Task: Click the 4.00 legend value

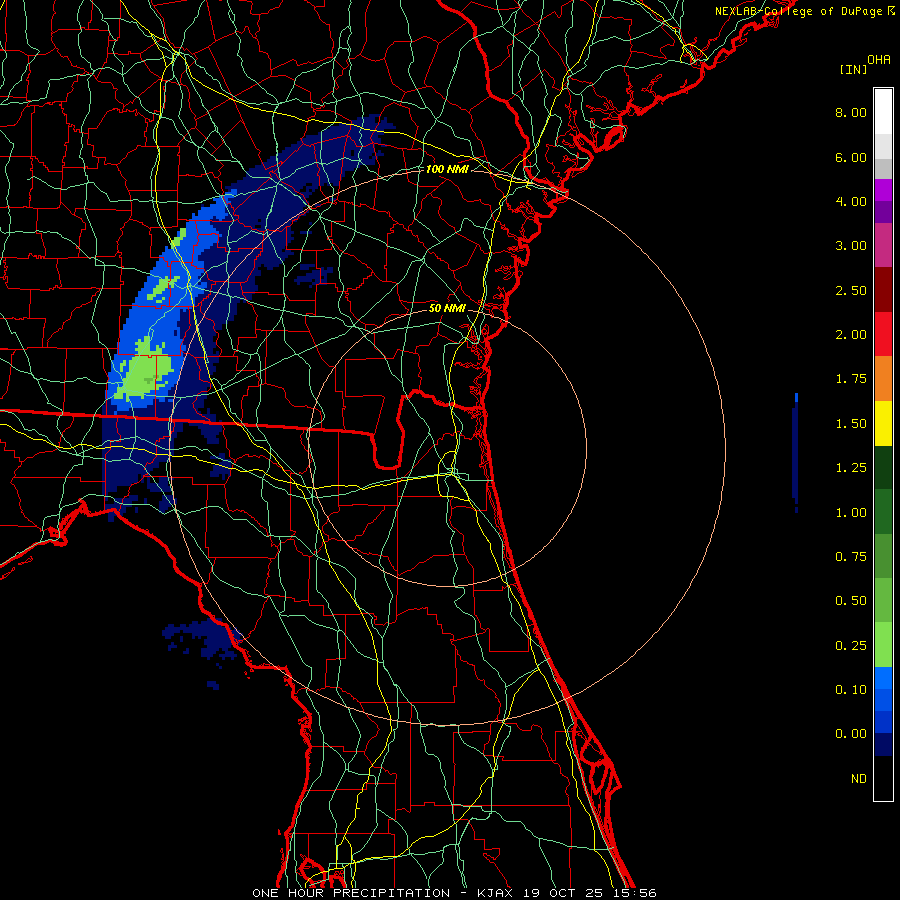Action: tap(851, 201)
